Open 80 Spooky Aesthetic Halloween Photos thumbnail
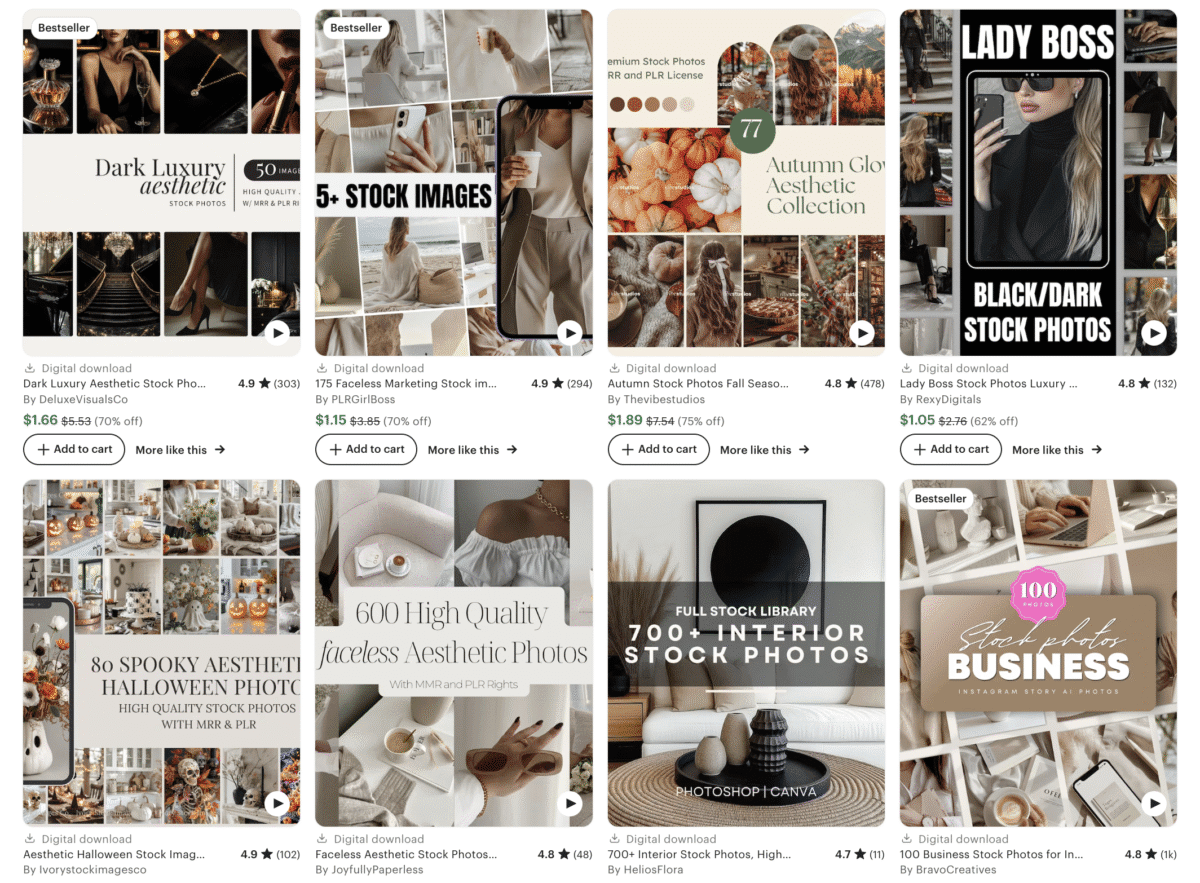Viewport: 1200px width, 883px height. click(x=161, y=652)
